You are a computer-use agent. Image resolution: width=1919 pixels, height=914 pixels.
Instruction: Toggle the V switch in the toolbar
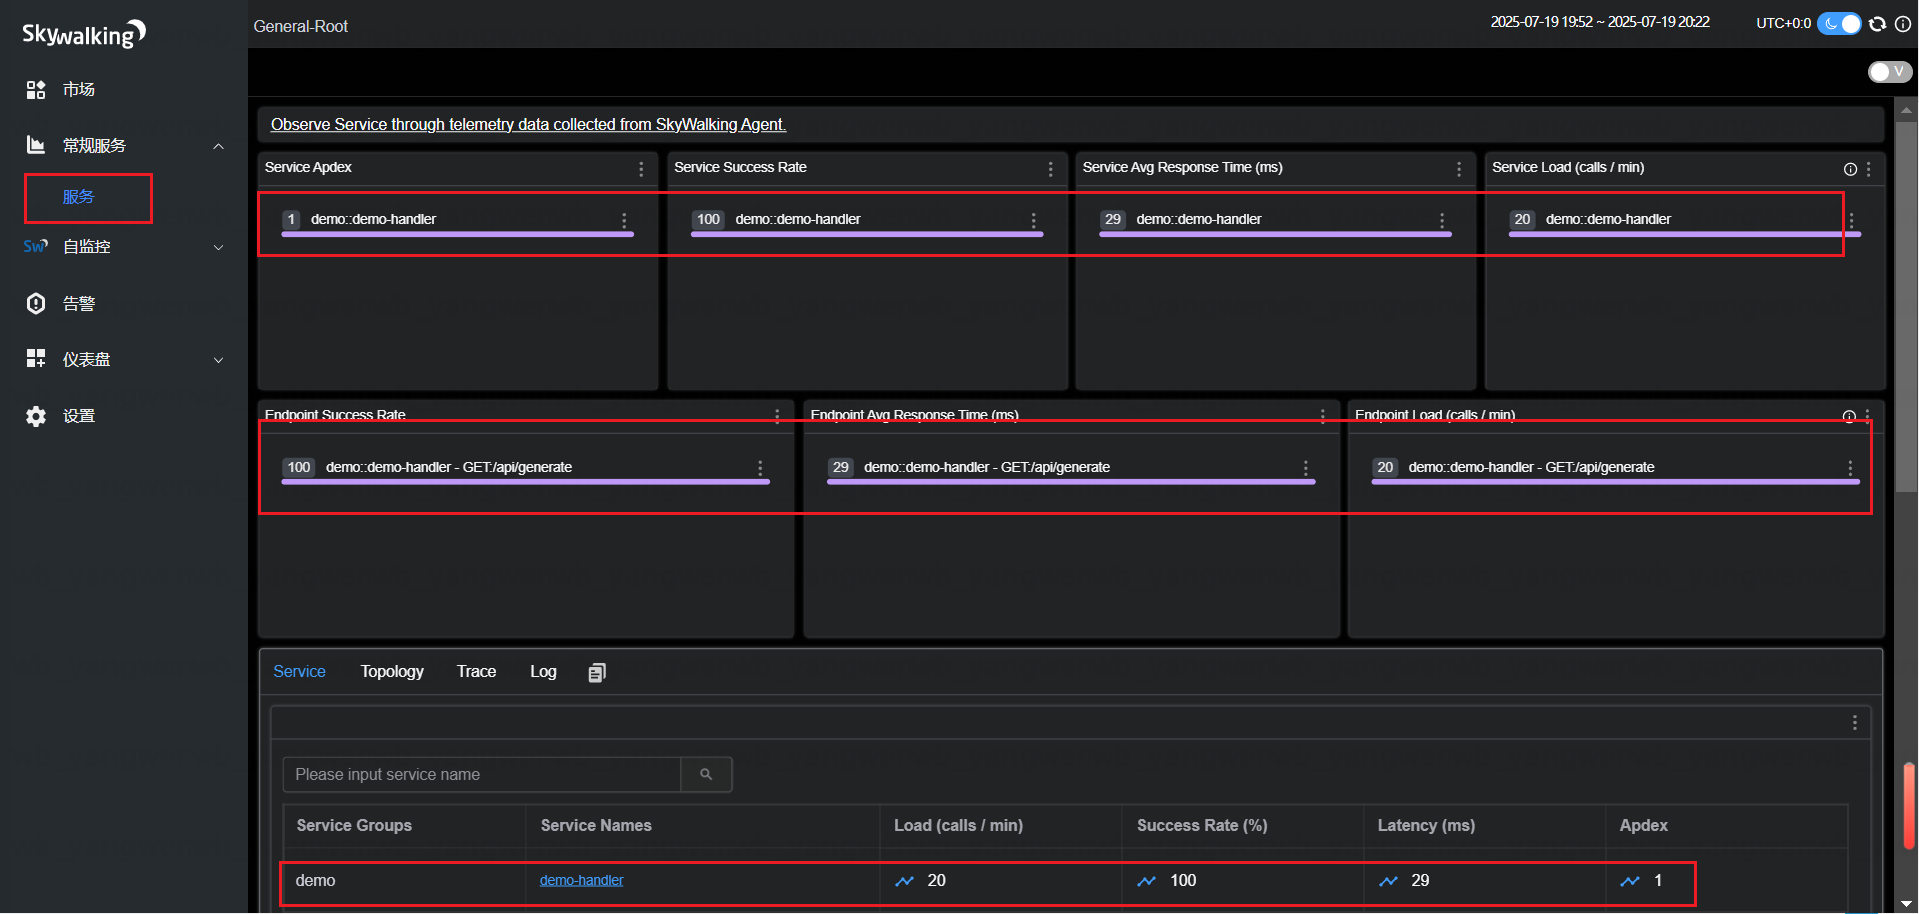tap(1889, 72)
